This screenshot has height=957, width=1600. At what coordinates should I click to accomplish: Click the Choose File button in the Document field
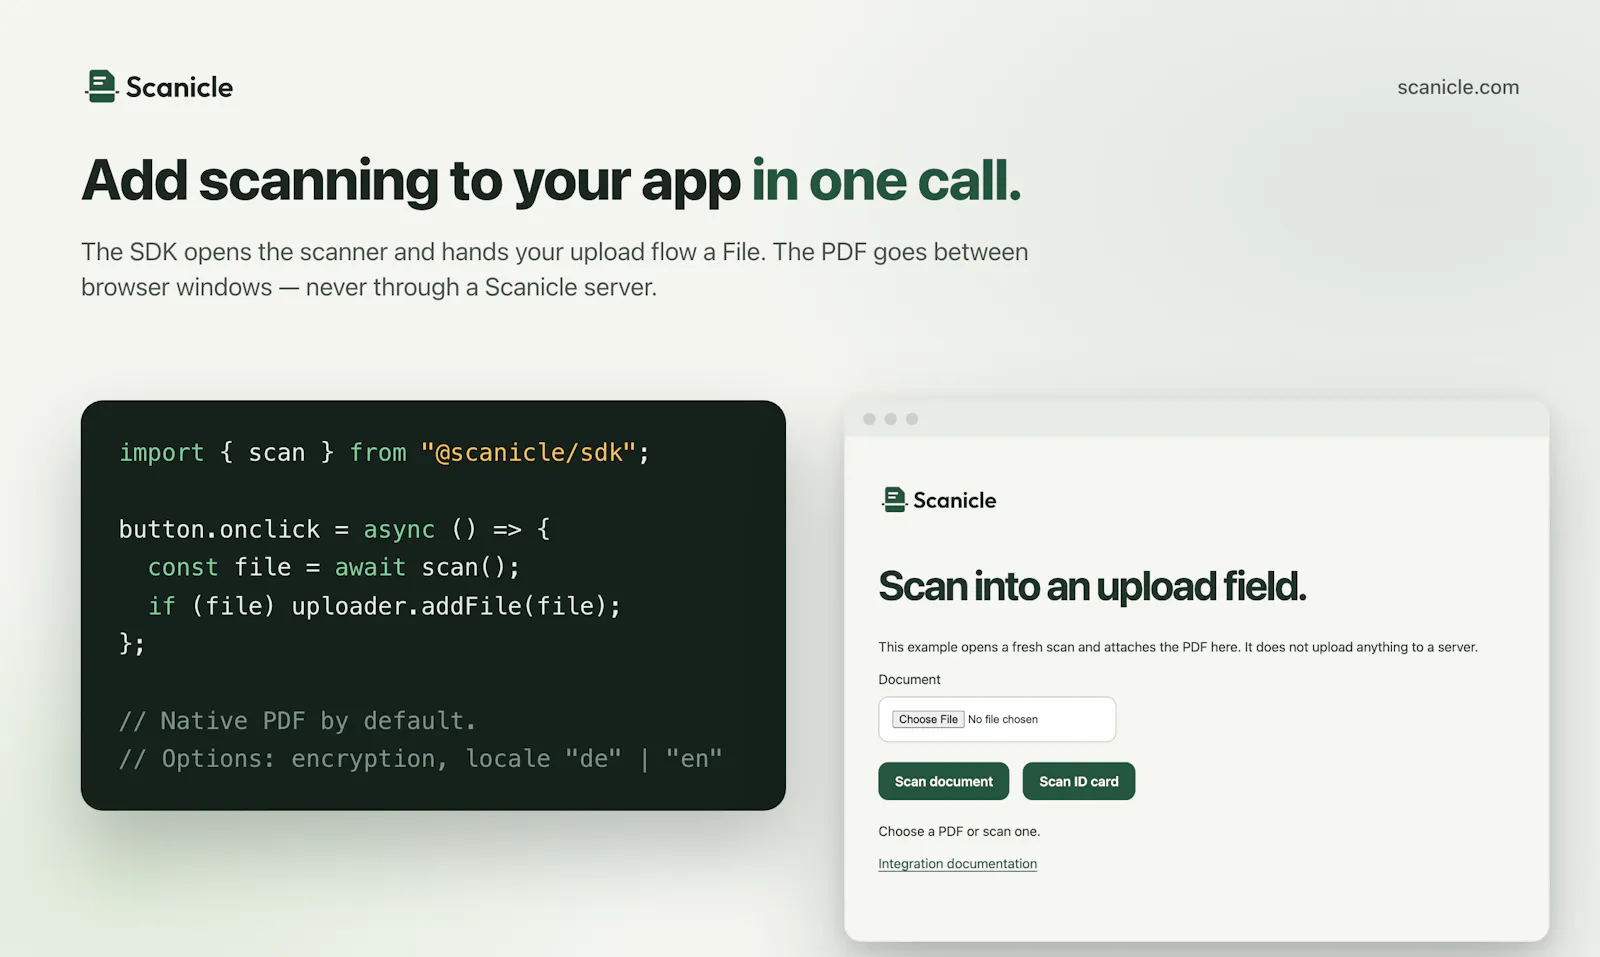pyautogui.click(x=928, y=719)
